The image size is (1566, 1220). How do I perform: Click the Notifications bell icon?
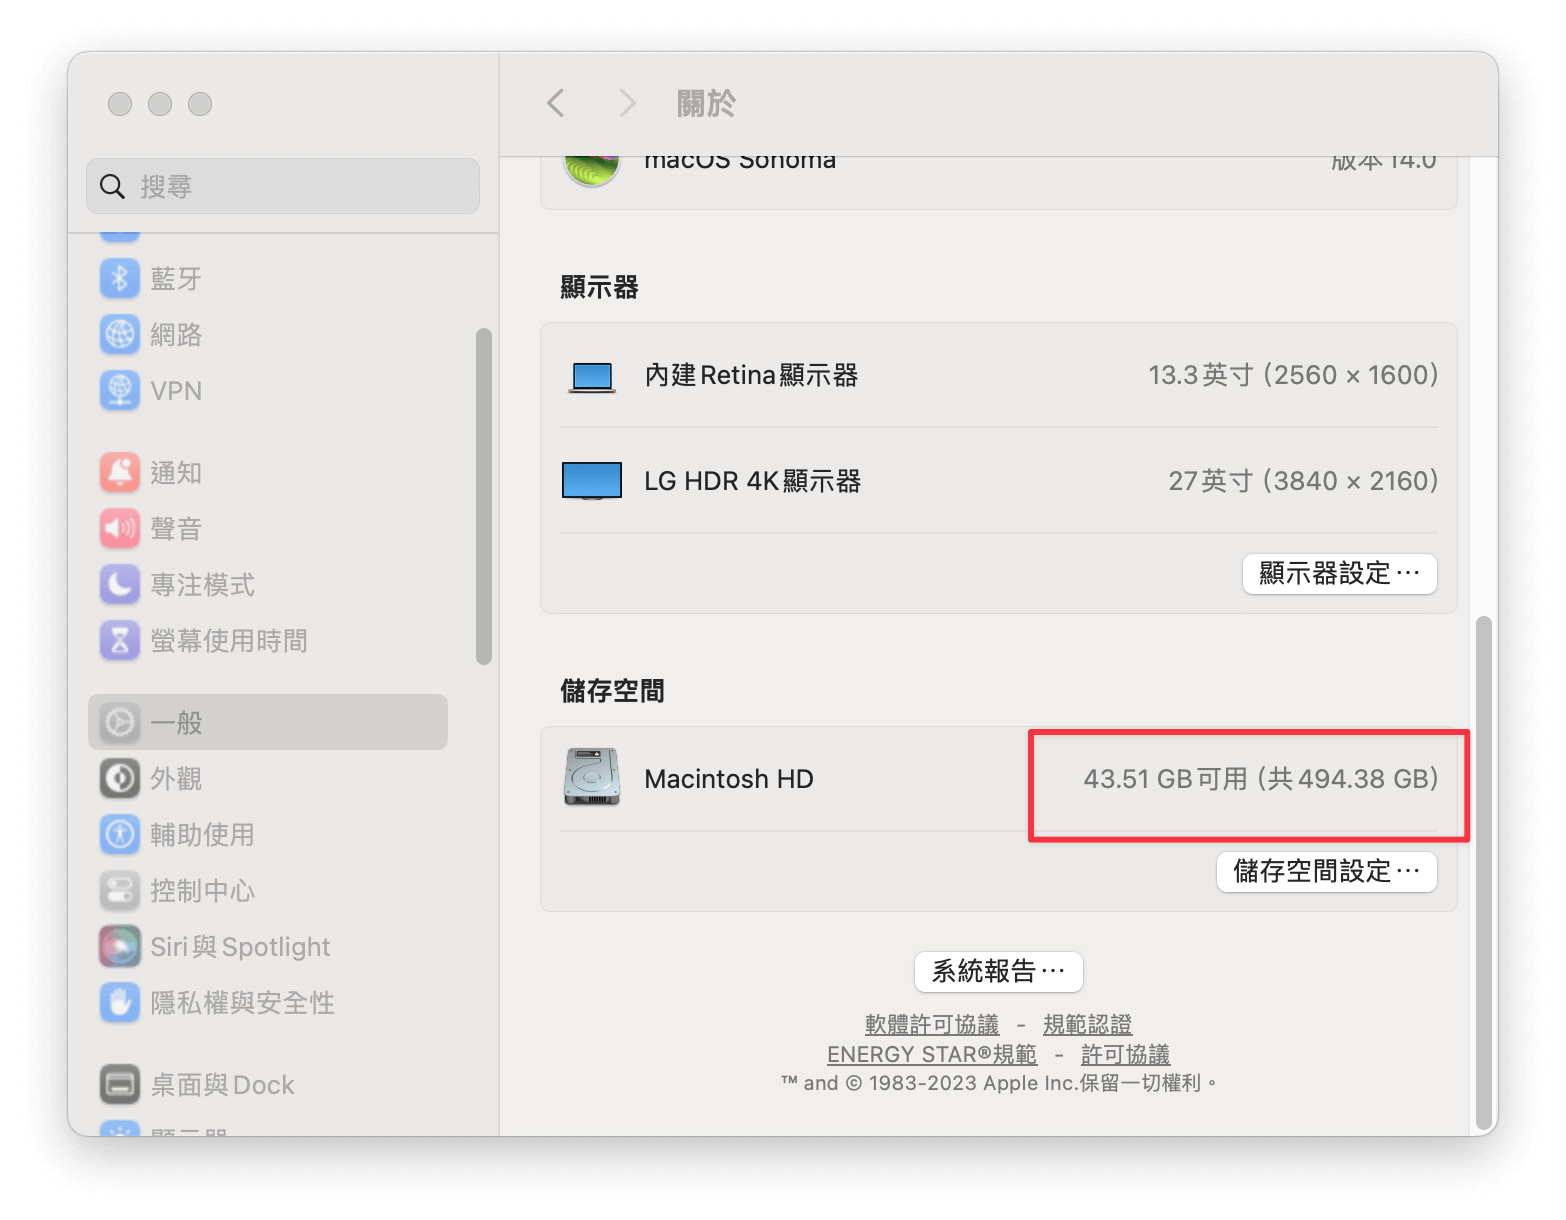[120, 472]
